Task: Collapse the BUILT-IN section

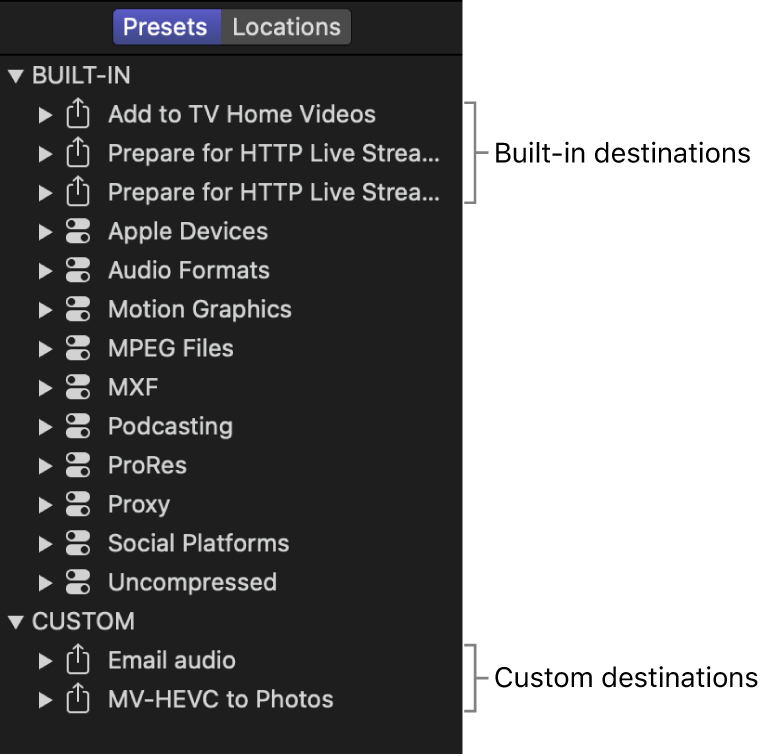Action: 15,76
